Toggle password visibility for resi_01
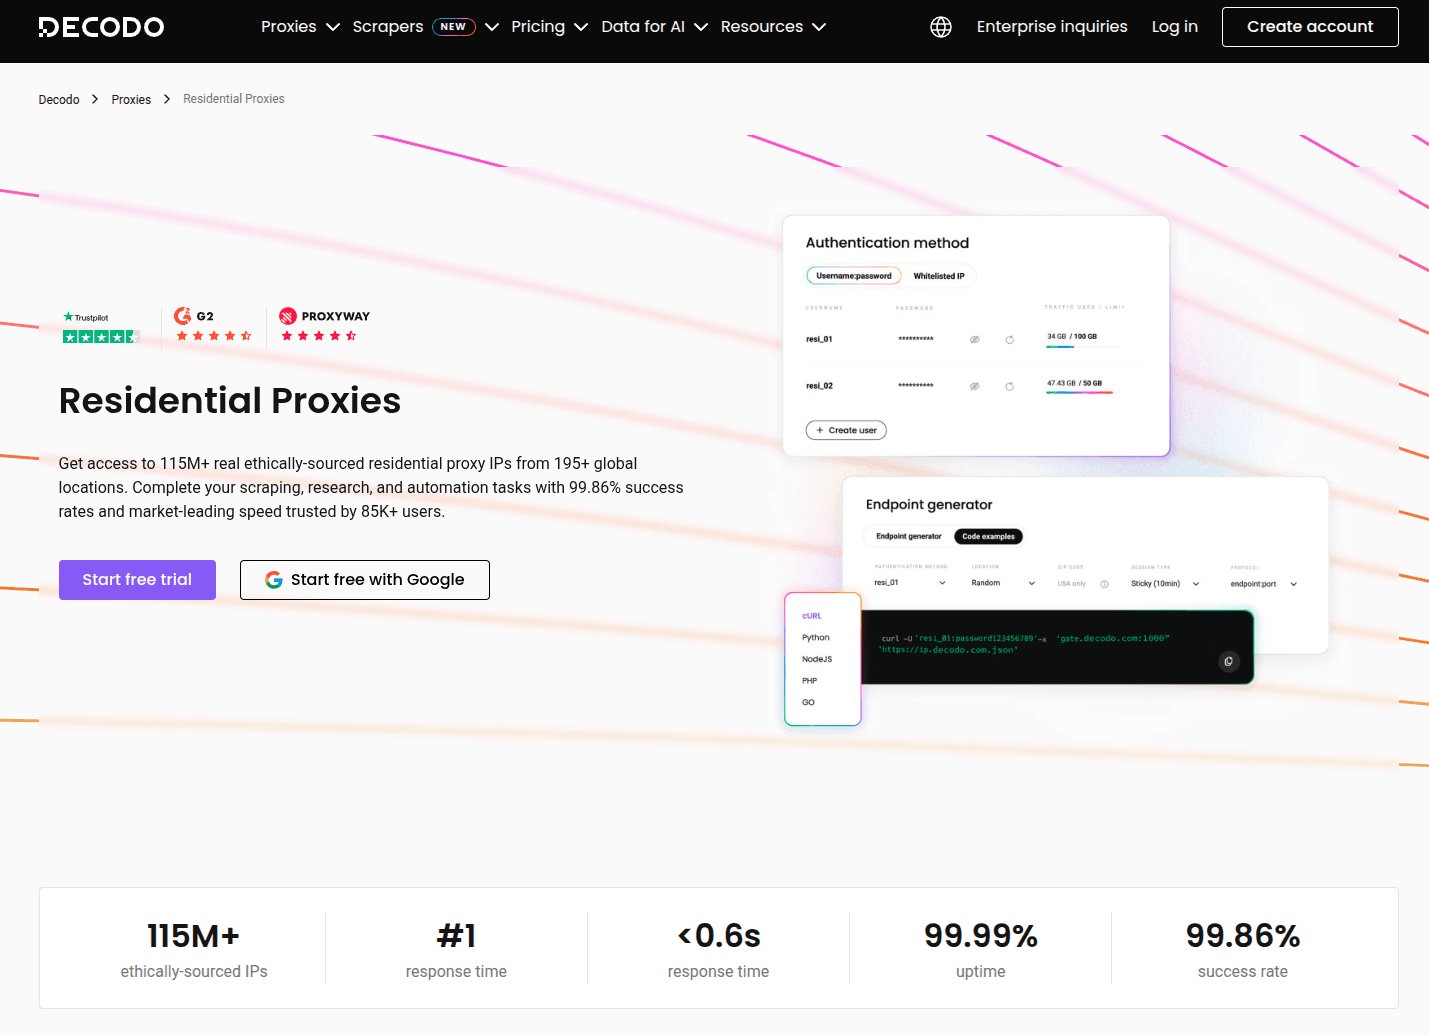The height and width of the screenshot is (1035, 1429). tap(974, 340)
